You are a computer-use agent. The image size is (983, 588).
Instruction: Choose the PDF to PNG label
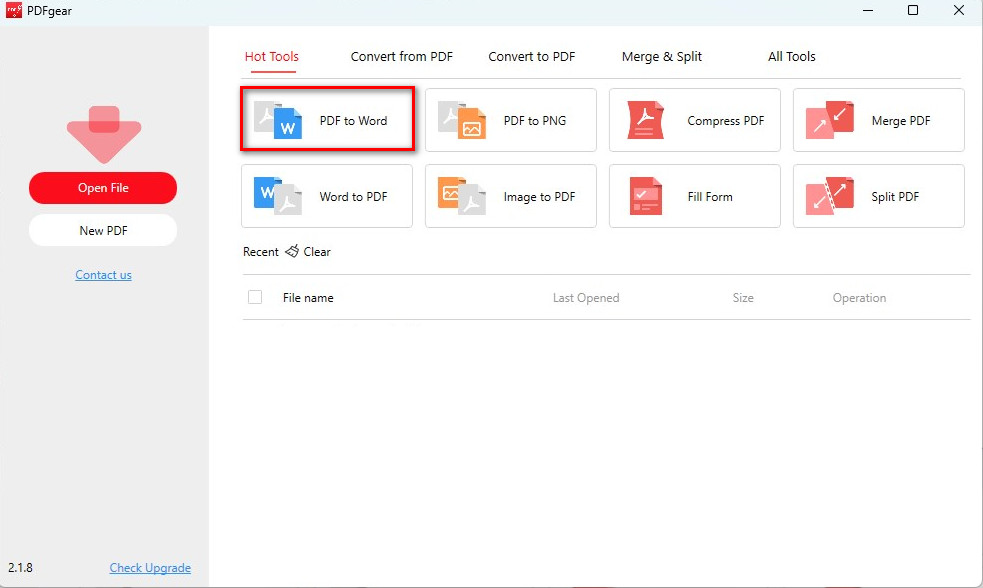535,120
